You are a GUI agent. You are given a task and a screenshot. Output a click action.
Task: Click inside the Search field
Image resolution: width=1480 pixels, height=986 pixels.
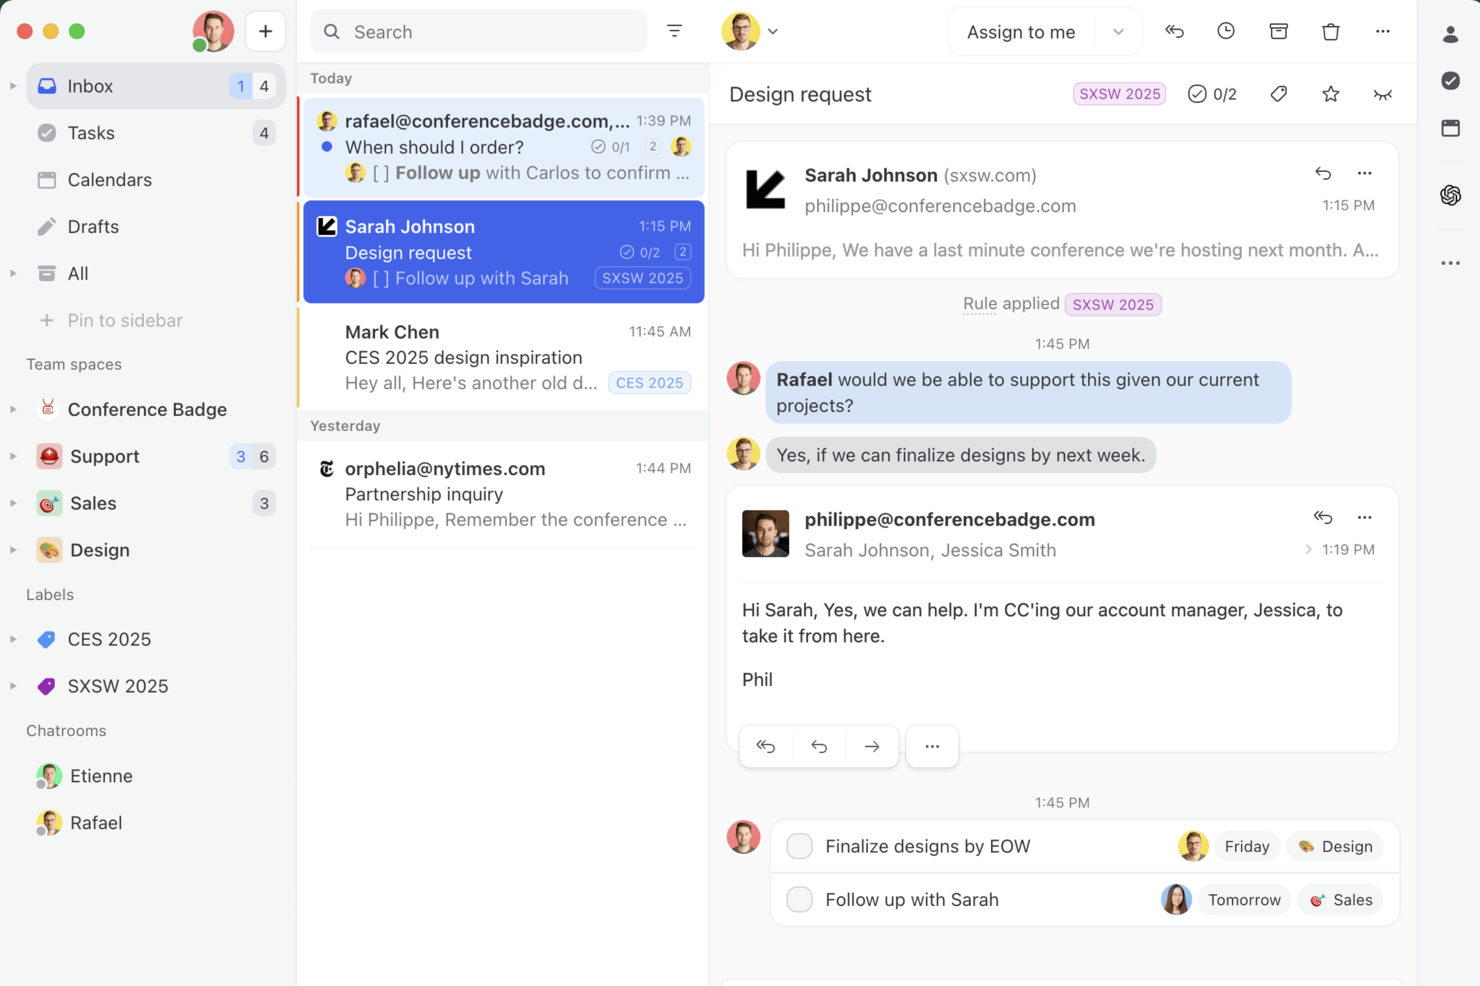(478, 31)
